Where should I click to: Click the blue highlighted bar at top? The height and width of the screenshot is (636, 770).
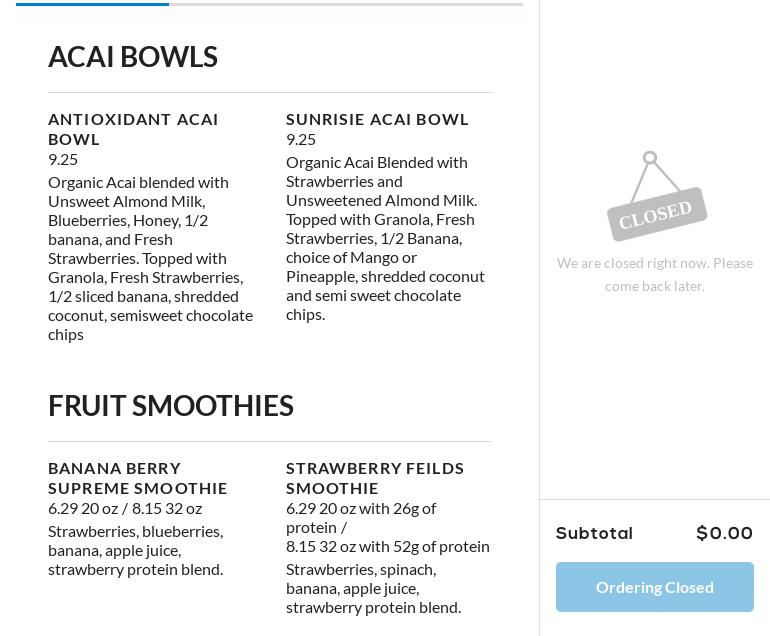pyautogui.click(x=92, y=4)
